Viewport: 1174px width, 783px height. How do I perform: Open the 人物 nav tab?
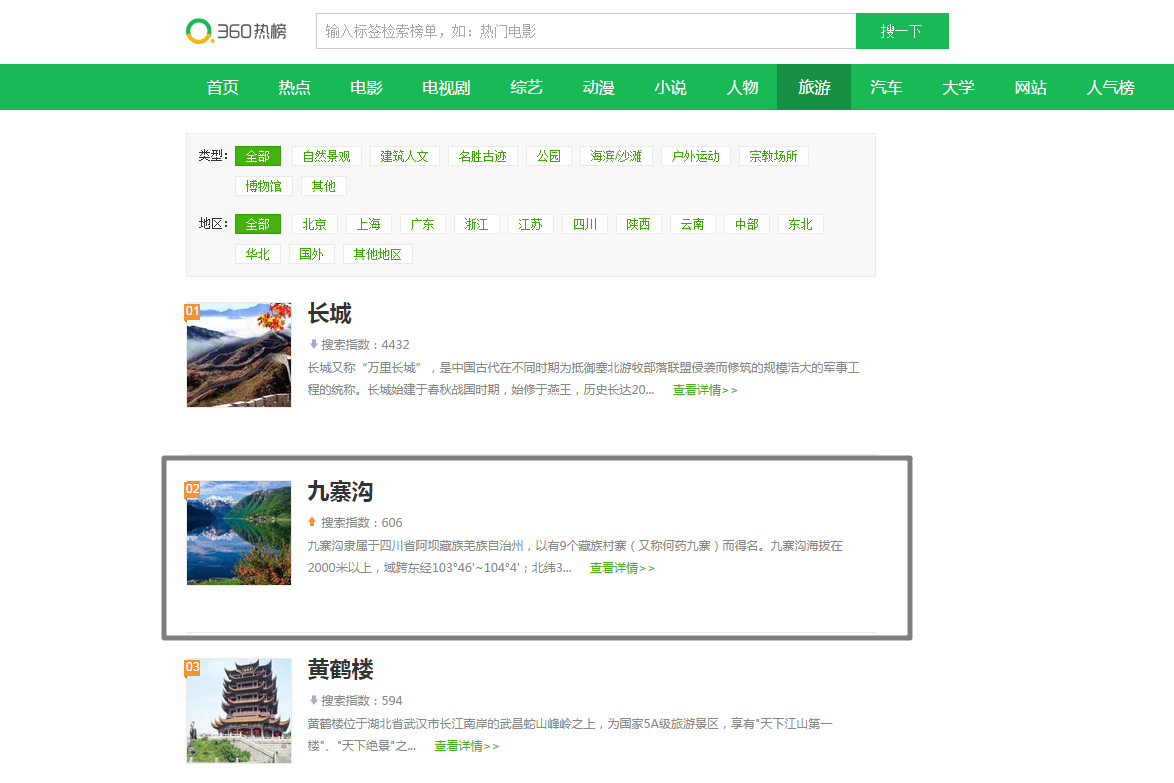[742, 88]
